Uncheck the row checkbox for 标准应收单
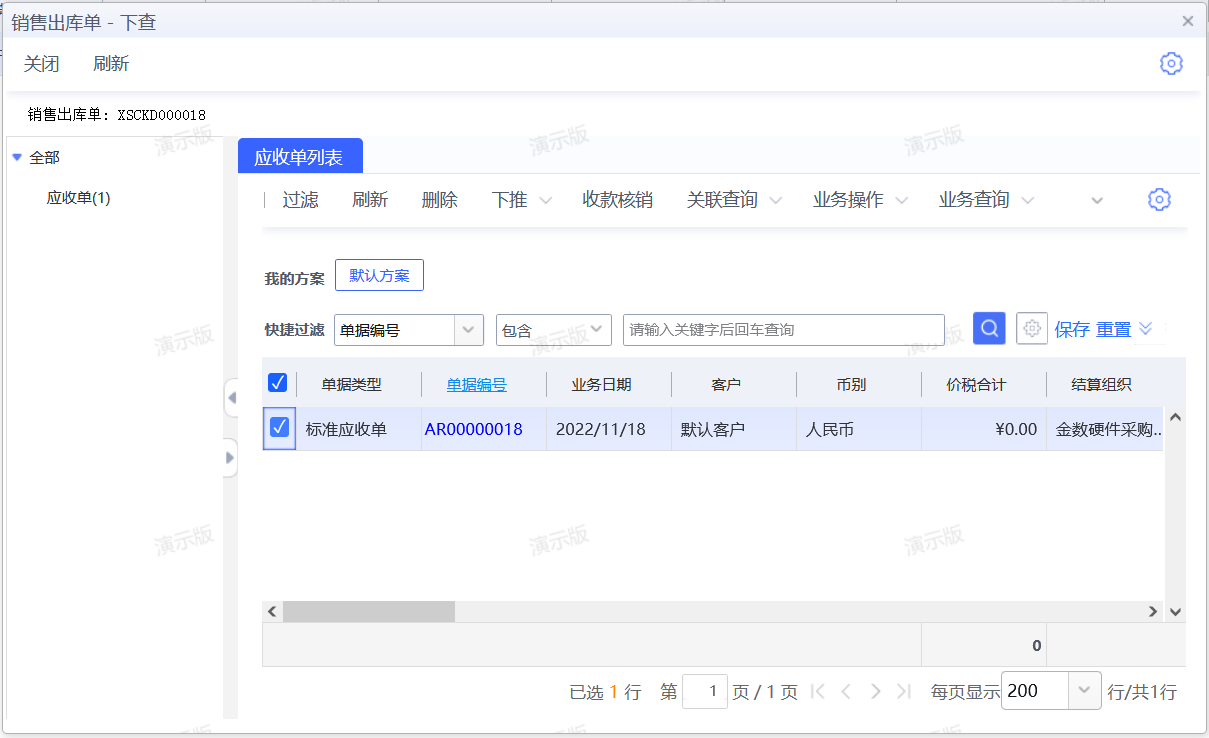 tap(279, 428)
